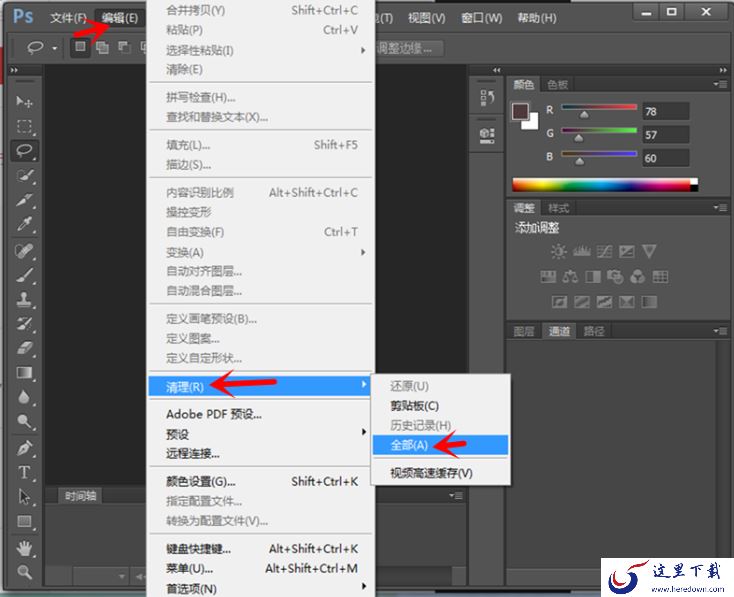This screenshot has width=734, height=597.
Task: Select the Horizontal Type tool
Action: (24, 472)
